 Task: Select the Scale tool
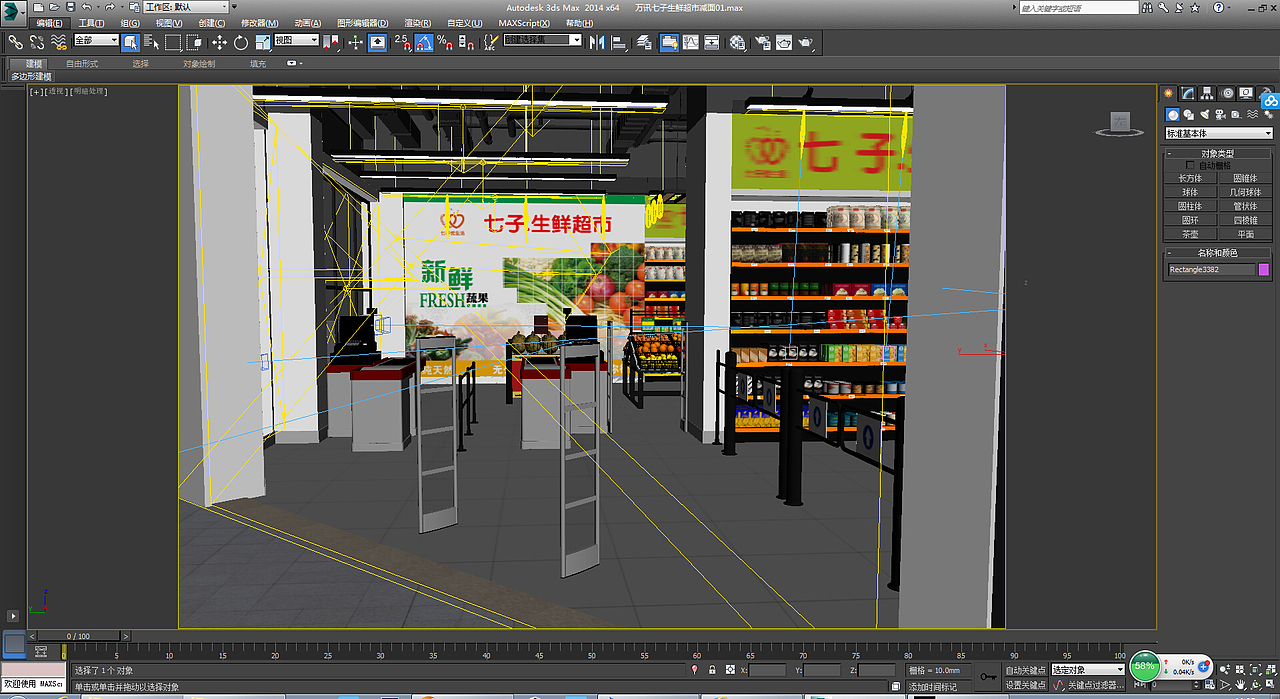pyautogui.click(x=262, y=42)
